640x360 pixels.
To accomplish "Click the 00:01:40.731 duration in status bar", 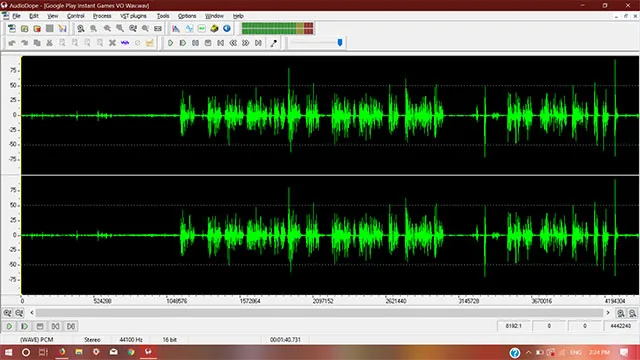I will pos(285,340).
